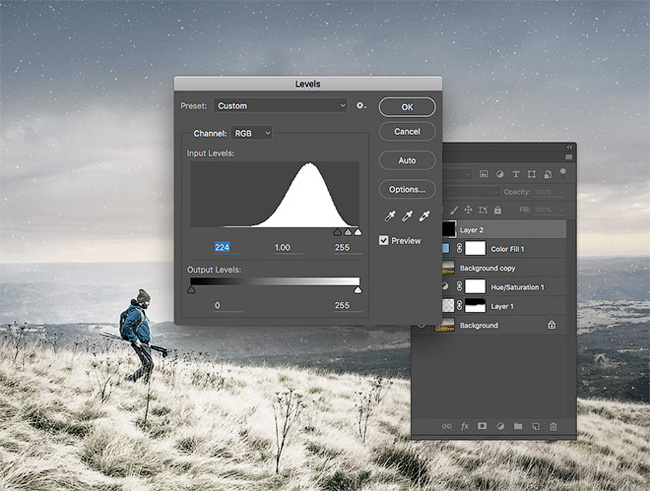650x491 pixels.
Task: Click the Hue/Saturation 1 mask thumbnail
Action: click(x=475, y=287)
